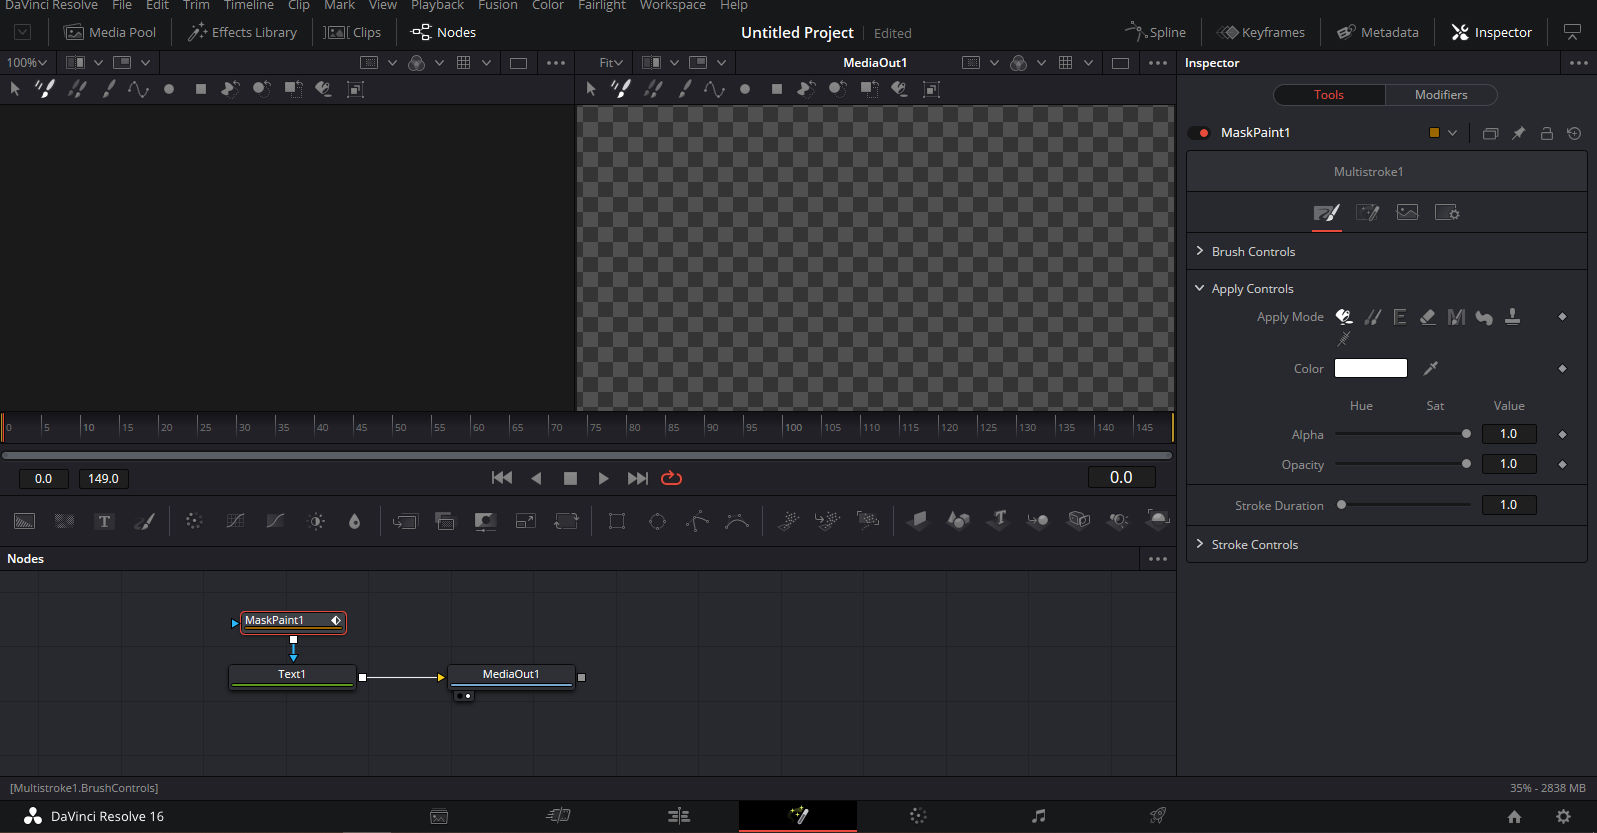Add a Text+ node from toolbar
This screenshot has width=1597, height=833.
tap(104, 521)
